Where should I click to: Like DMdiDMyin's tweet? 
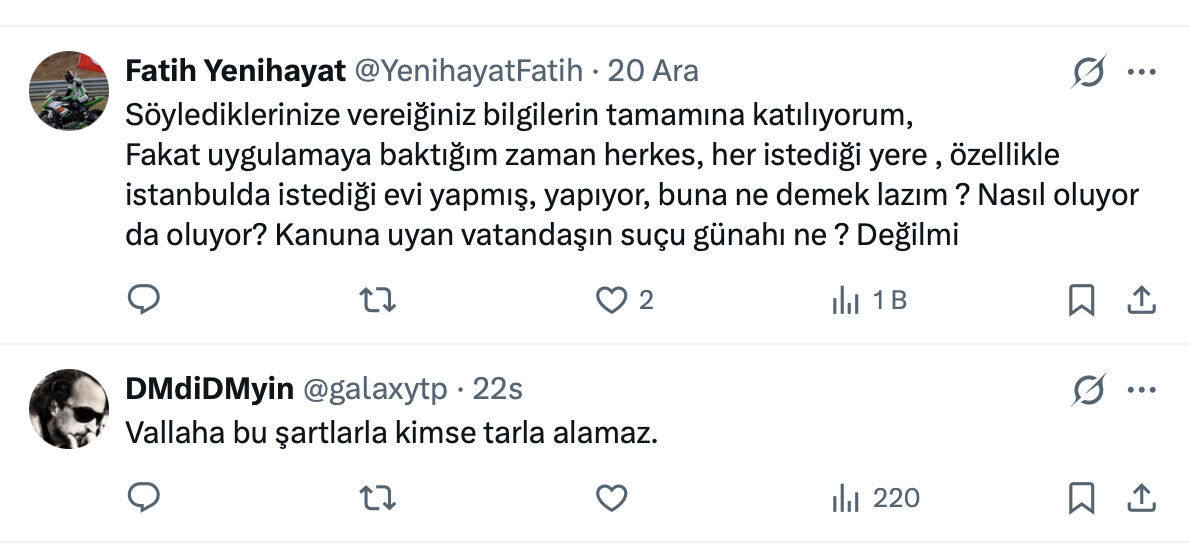[x=610, y=497]
